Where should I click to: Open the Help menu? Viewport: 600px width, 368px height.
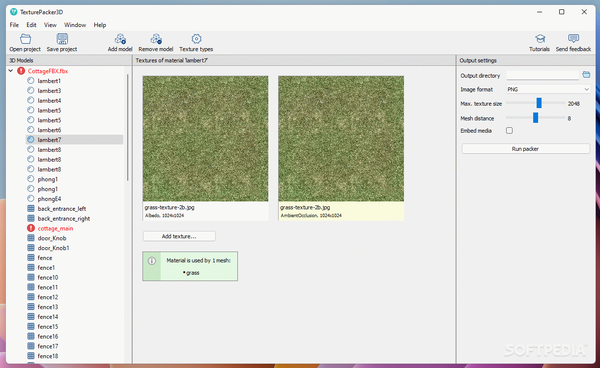point(100,25)
